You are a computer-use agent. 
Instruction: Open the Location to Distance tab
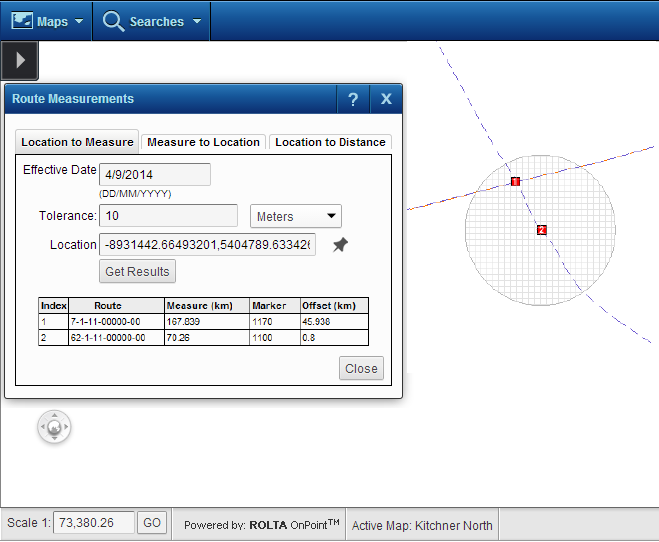[330, 142]
